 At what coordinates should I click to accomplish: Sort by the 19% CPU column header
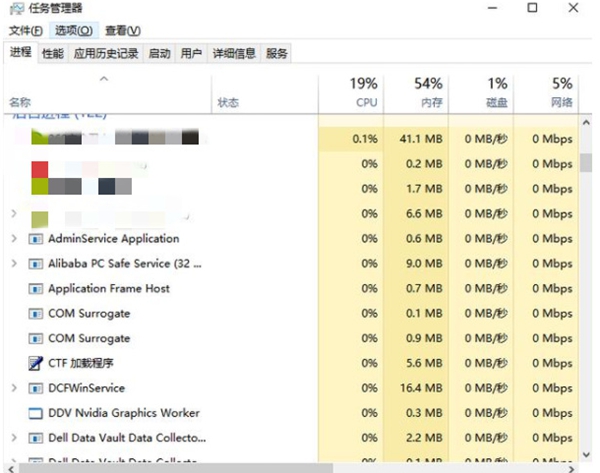pos(351,94)
